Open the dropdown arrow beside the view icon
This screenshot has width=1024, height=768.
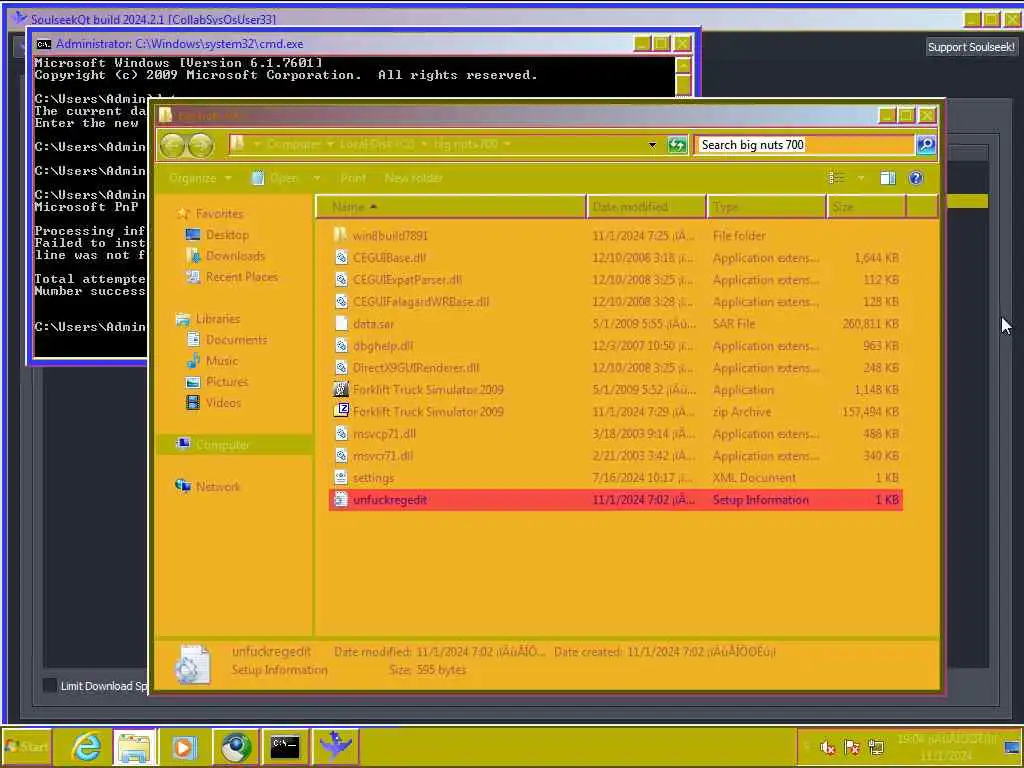coord(861,178)
